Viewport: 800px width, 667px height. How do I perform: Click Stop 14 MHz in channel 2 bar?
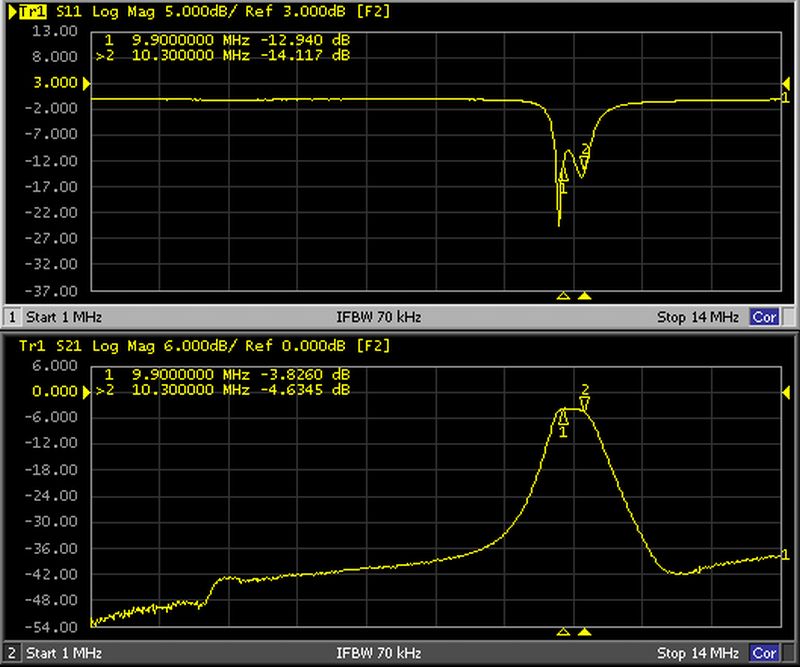pos(697,653)
